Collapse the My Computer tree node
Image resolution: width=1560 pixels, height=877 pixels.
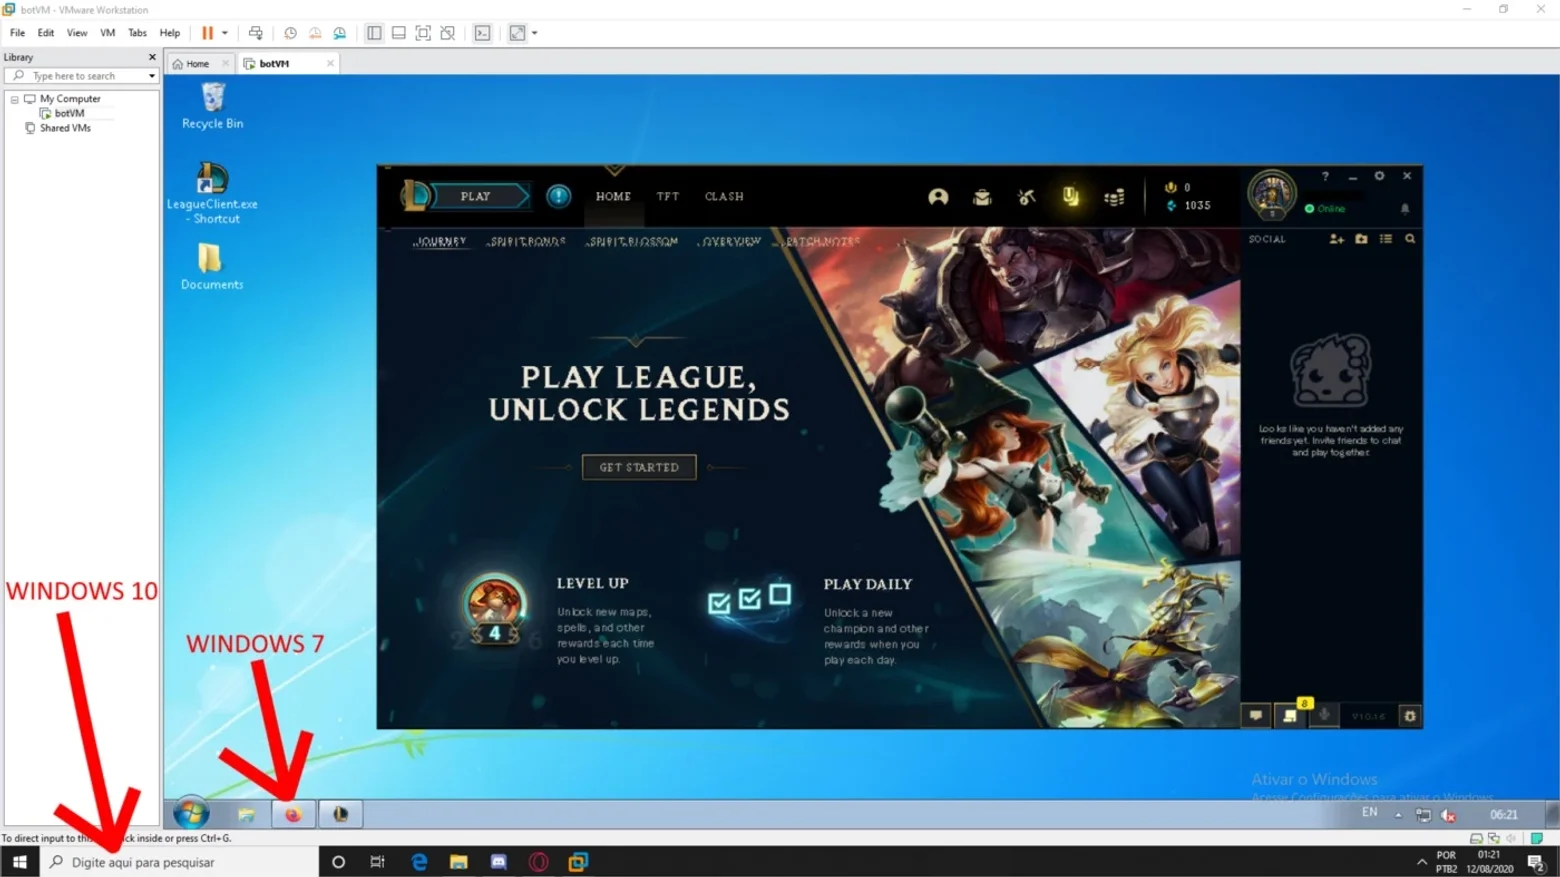(x=15, y=99)
